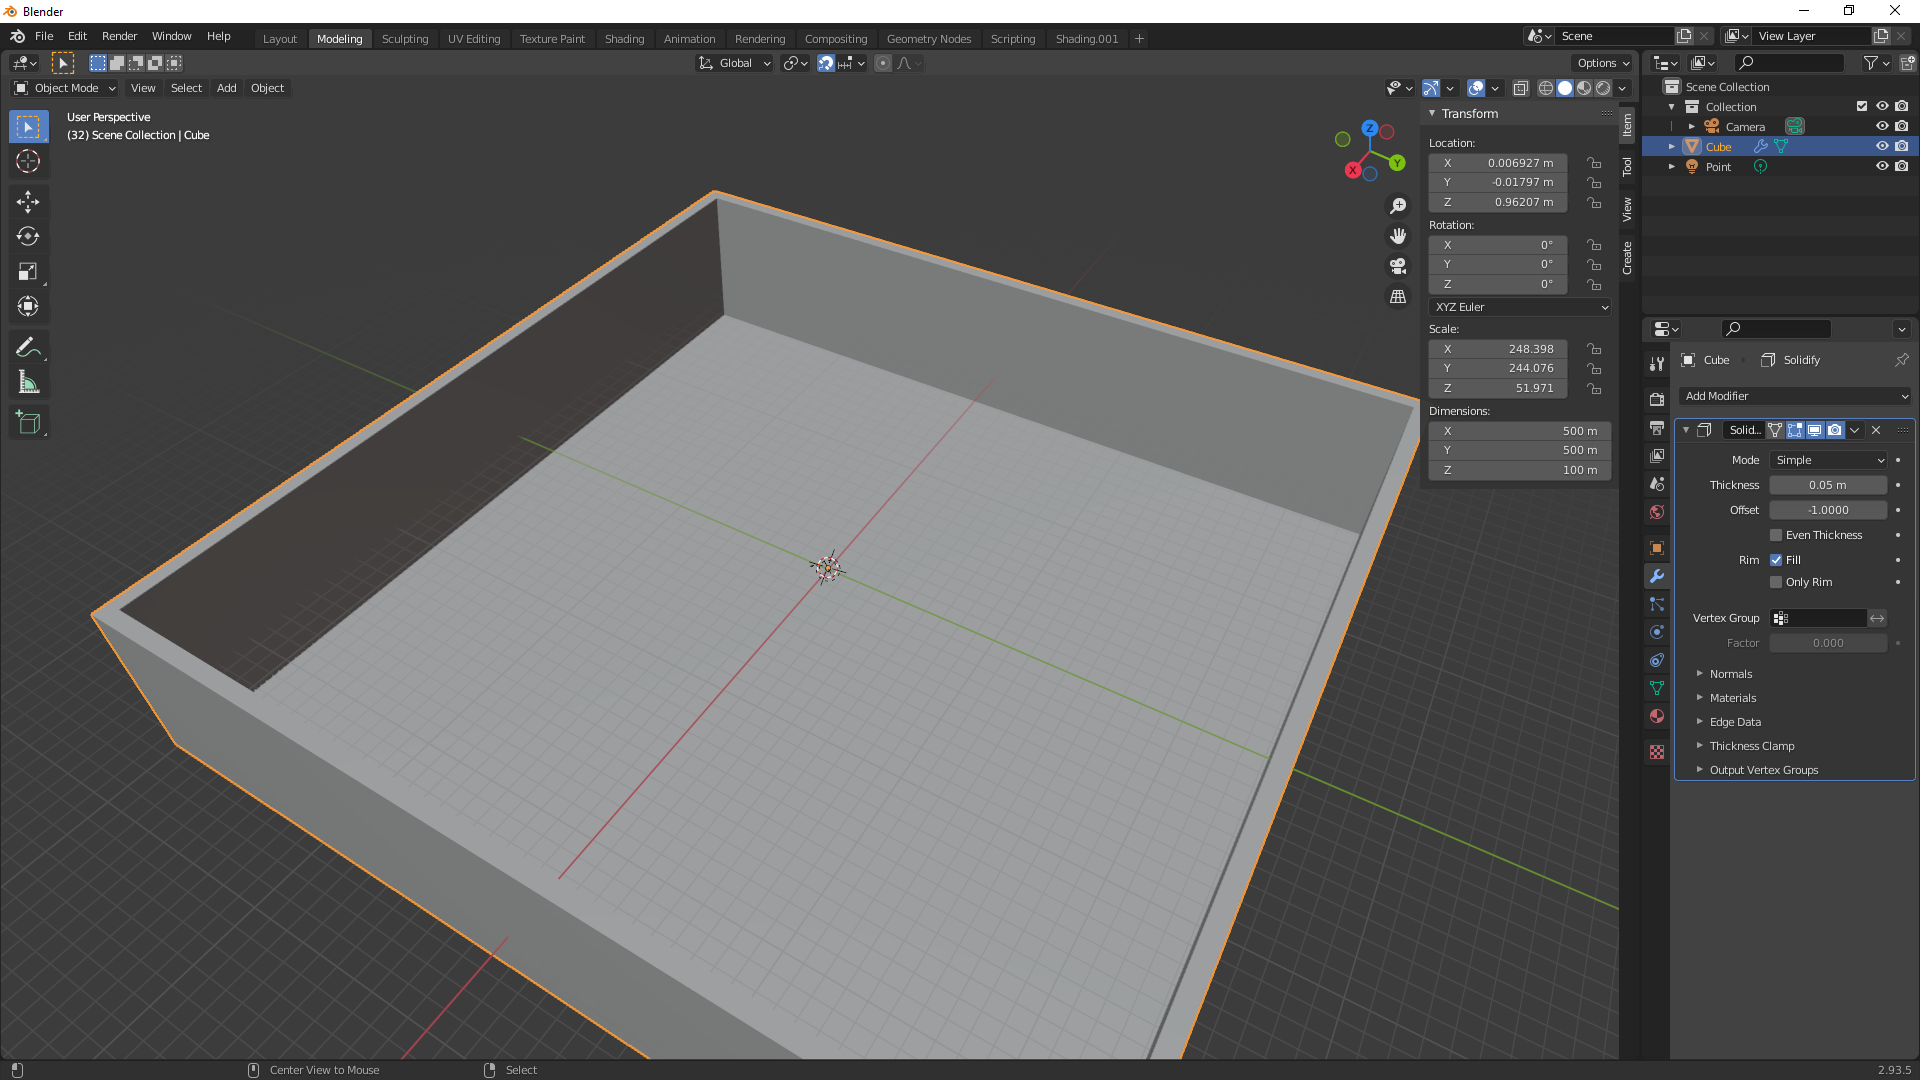Open the Modifier properties wrench tab
Screen dimensions: 1920x1080
click(1657, 576)
